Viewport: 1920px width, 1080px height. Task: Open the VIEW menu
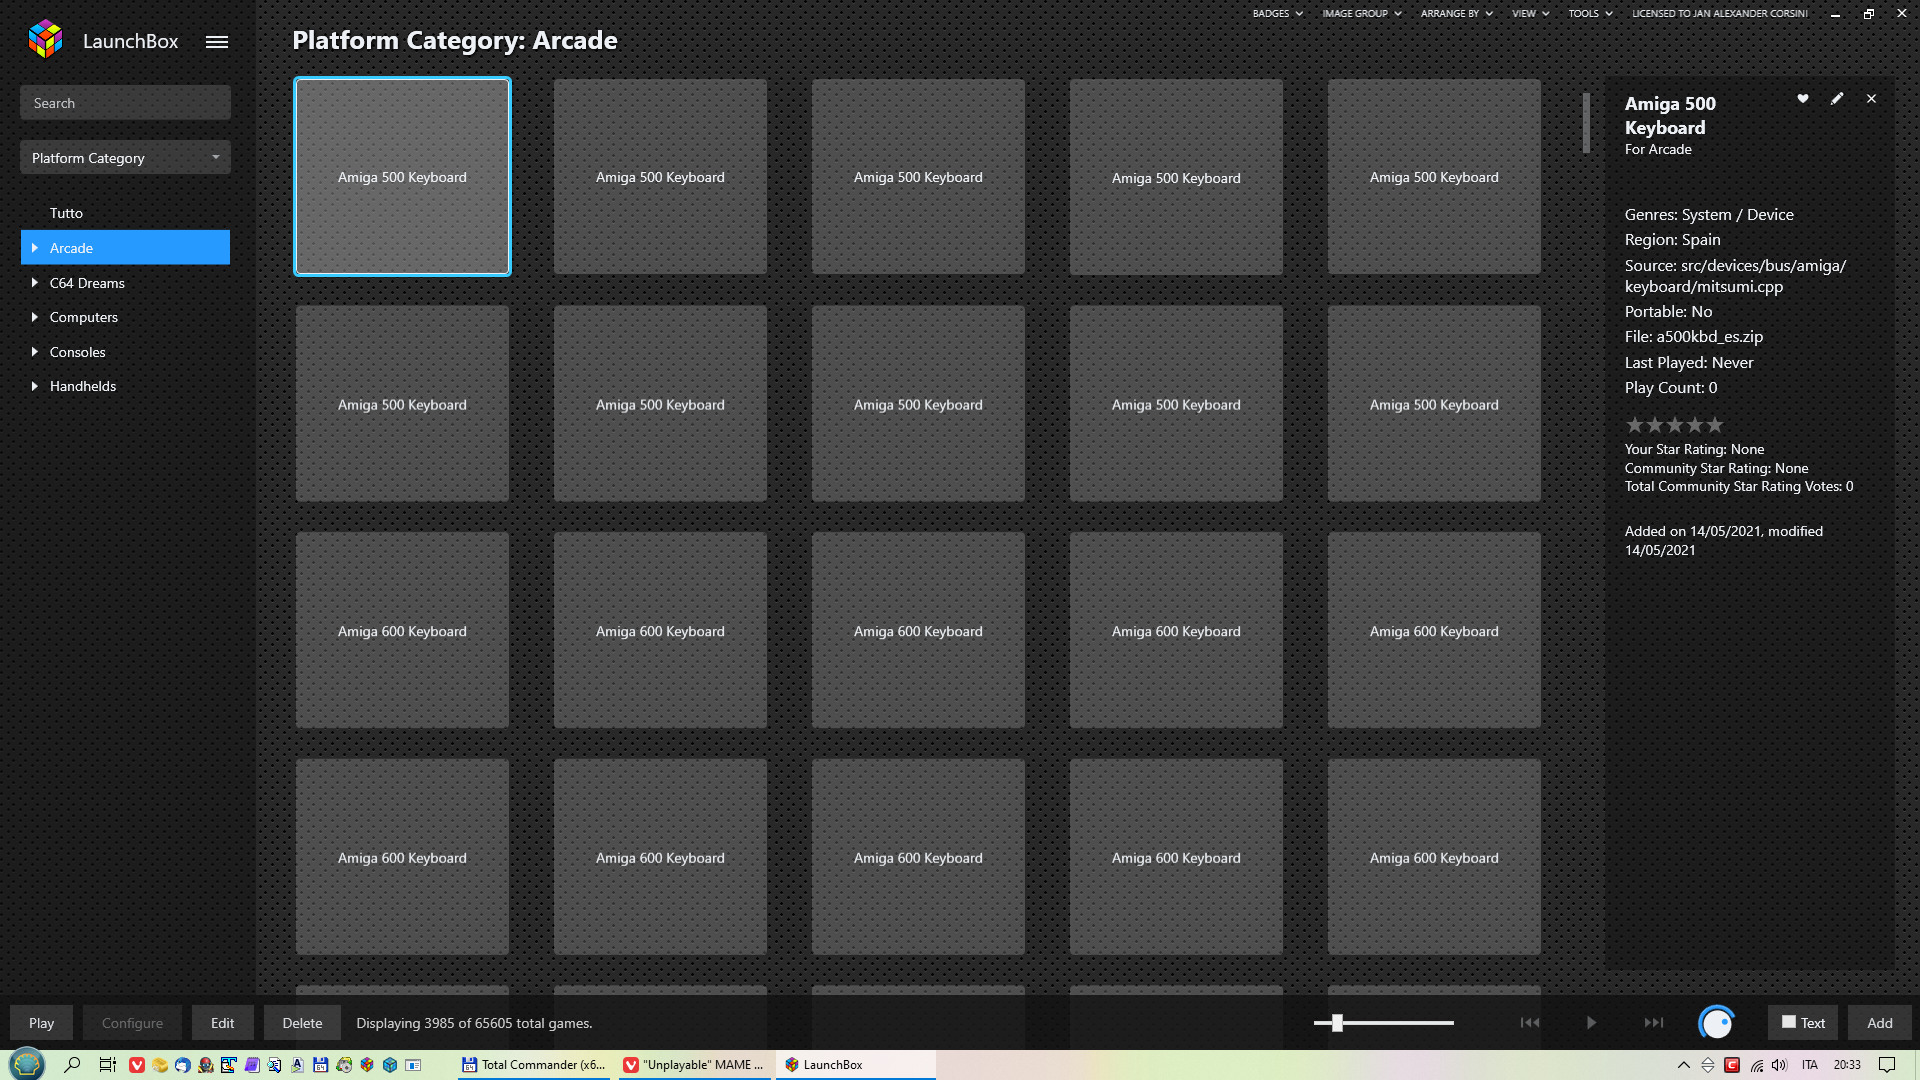[1530, 14]
